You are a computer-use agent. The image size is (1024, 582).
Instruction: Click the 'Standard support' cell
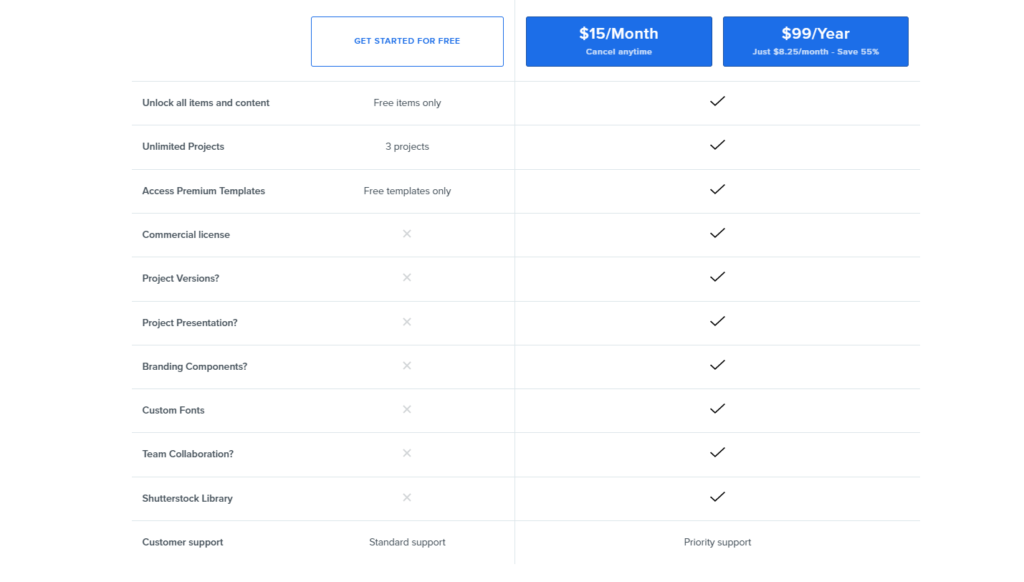click(x=407, y=542)
